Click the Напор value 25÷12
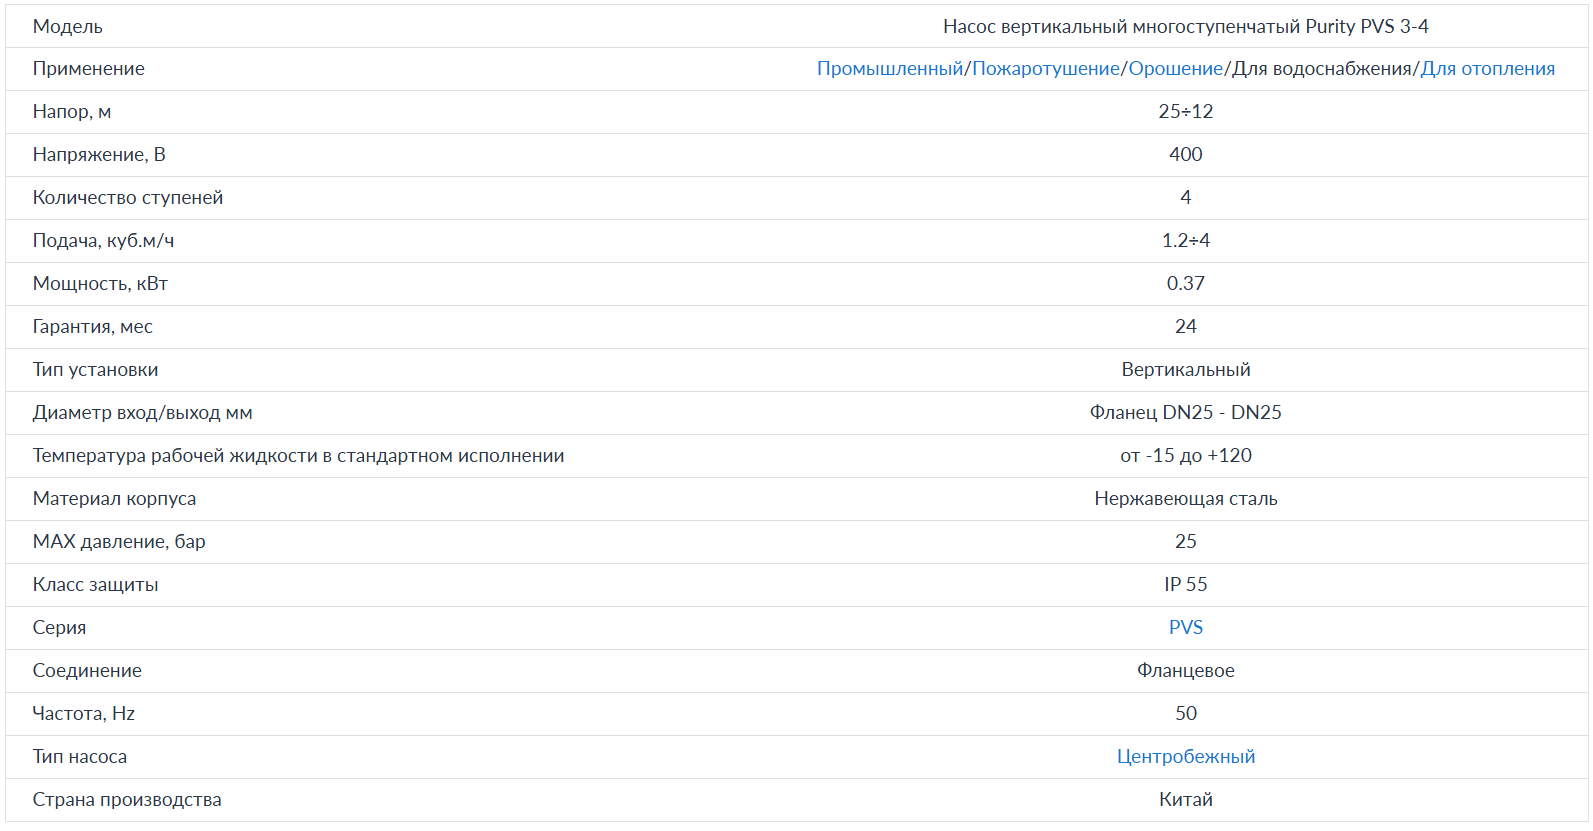 point(1186,111)
